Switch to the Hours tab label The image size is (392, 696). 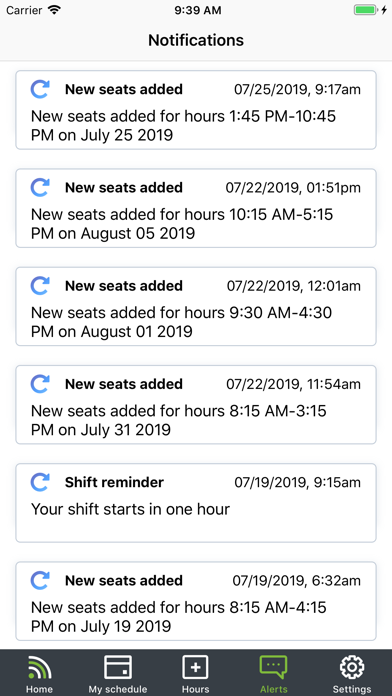point(195,689)
